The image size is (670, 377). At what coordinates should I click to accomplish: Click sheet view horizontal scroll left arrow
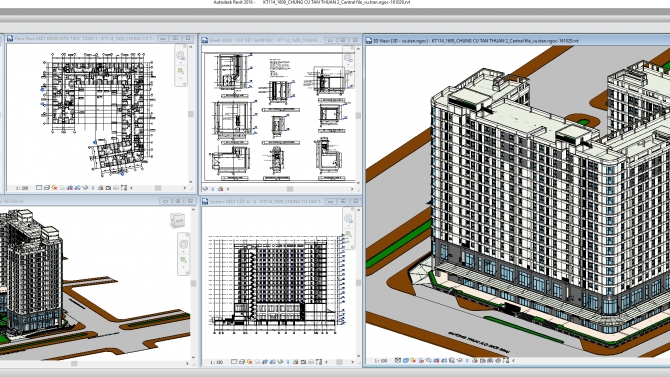228,188
